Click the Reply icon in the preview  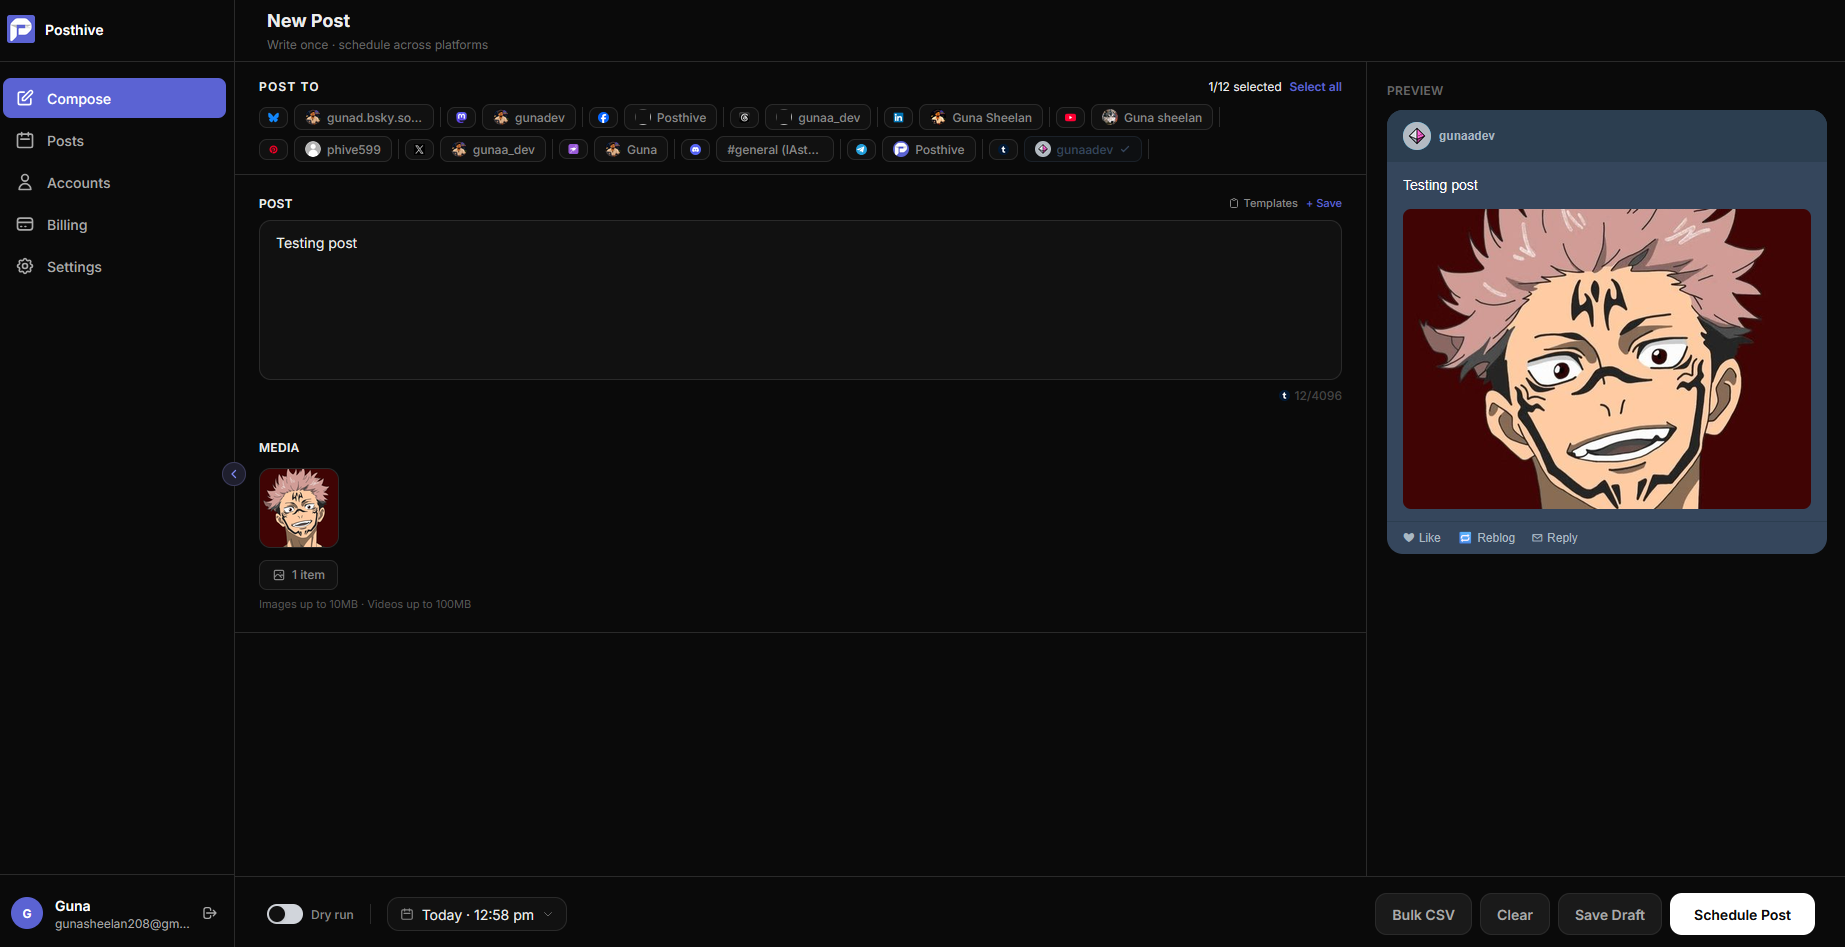[1537, 538]
